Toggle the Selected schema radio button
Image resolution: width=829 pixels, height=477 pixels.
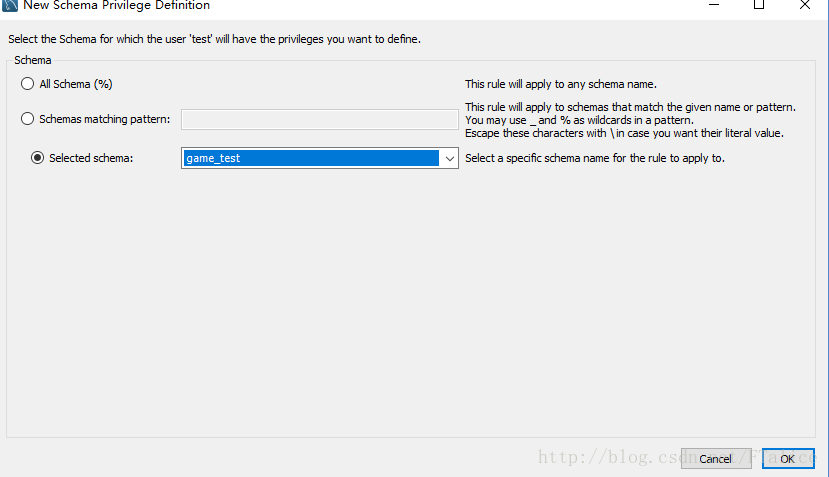(x=38, y=158)
